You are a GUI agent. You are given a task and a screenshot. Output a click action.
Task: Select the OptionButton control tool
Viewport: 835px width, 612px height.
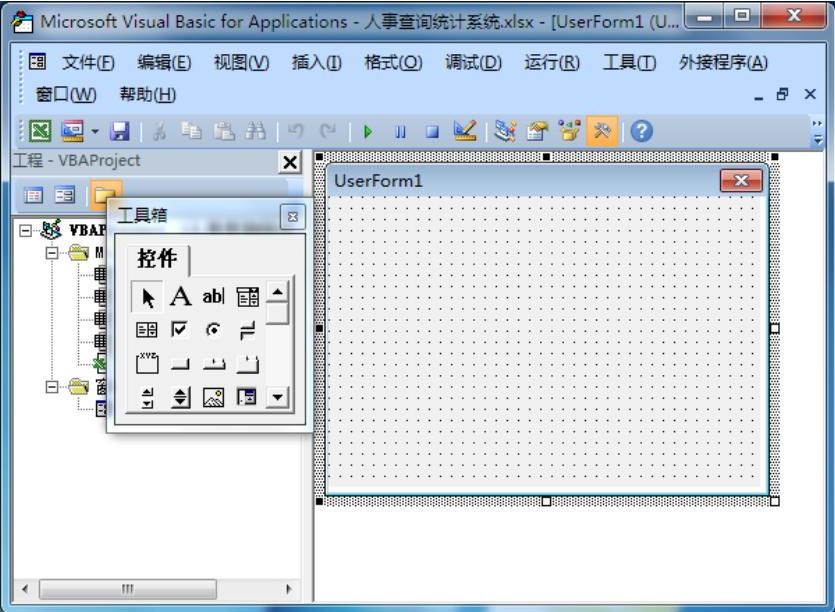pos(213,330)
